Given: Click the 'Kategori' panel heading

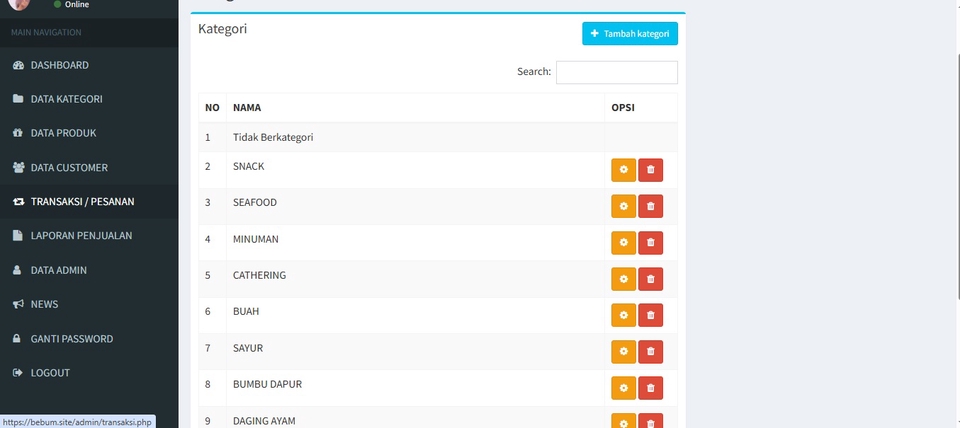Looking at the screenshot, I should (222, 29).
